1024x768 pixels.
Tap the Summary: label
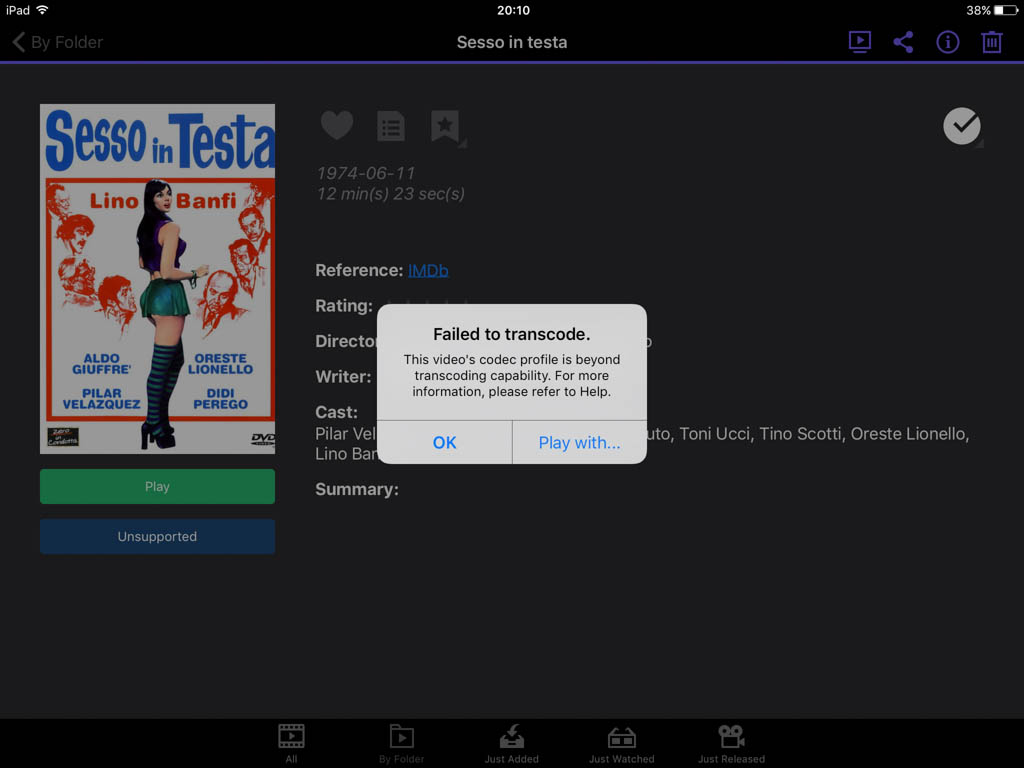pyautogui.click(x=357, y=489)
